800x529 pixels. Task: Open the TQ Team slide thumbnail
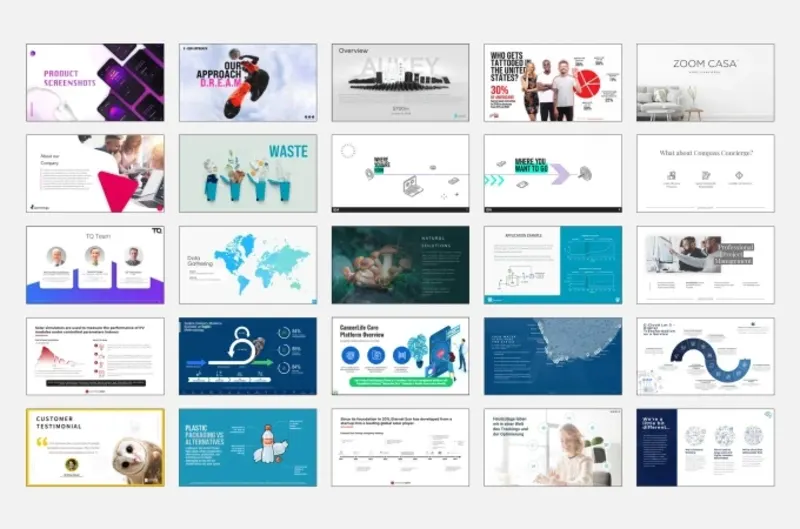[x=95, y=265]
